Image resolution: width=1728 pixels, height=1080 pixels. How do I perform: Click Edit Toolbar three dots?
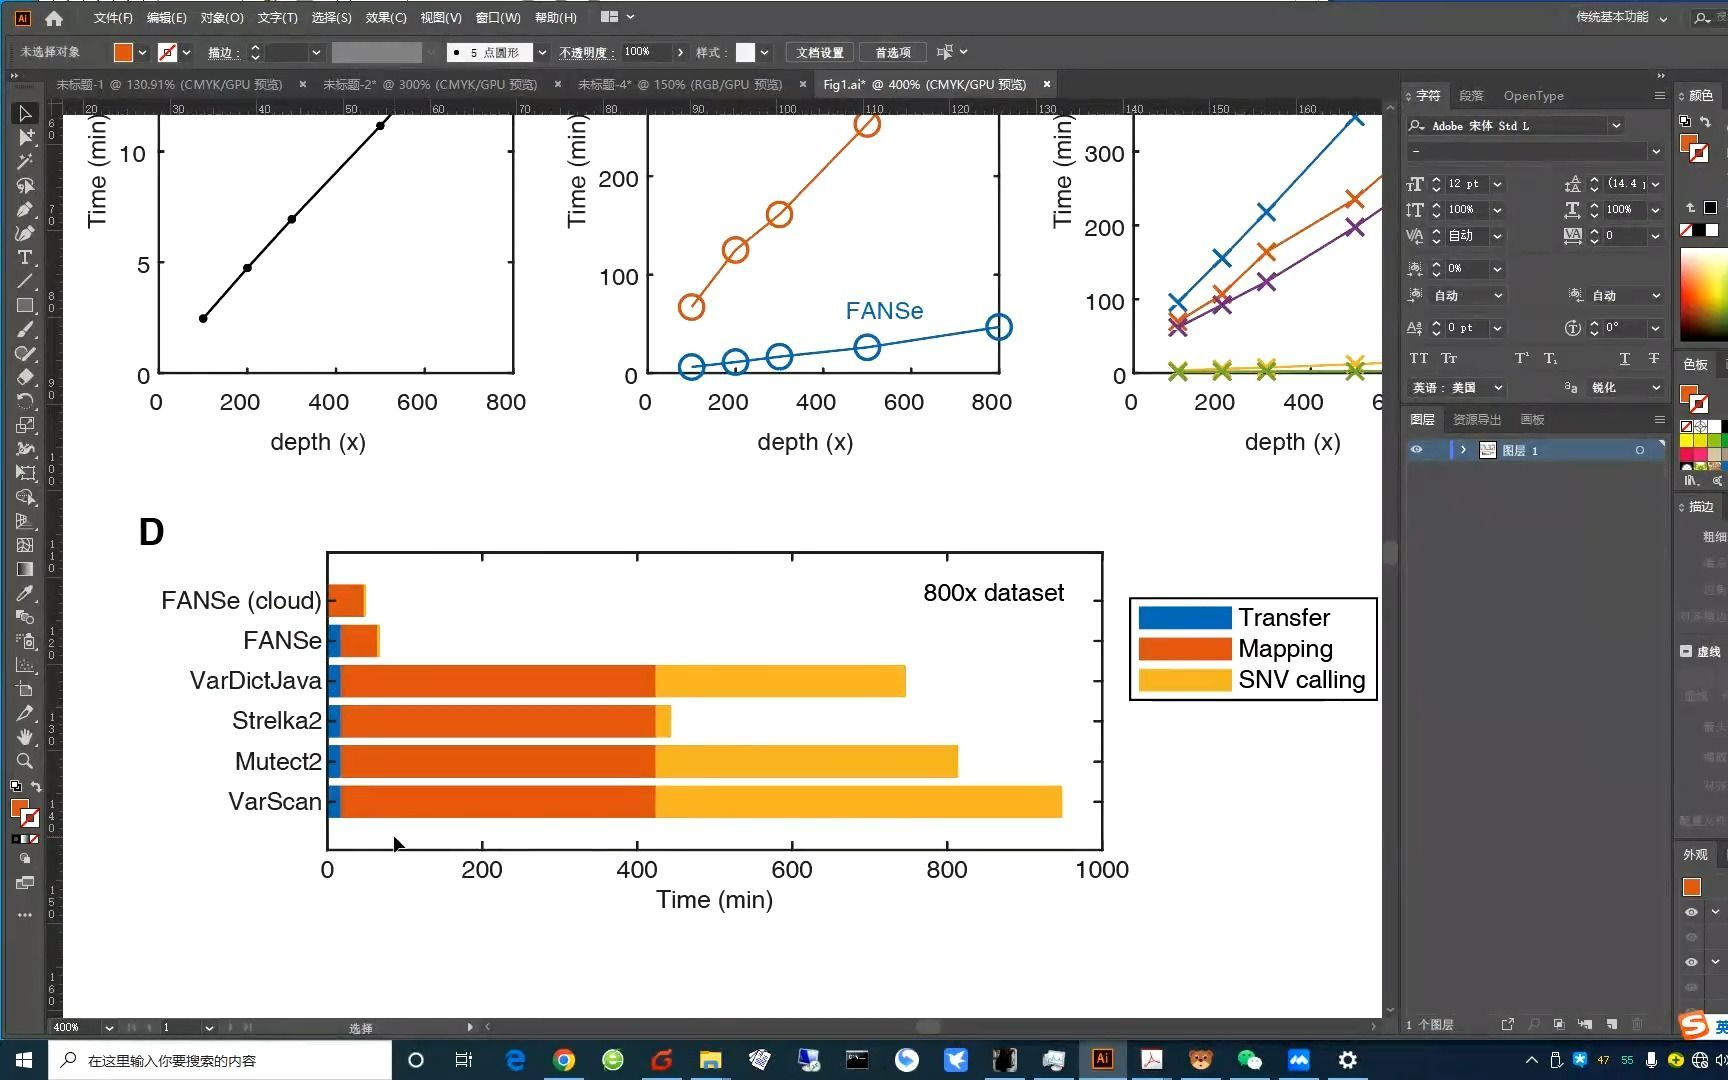pyautogui.click(x=25, y=914)
